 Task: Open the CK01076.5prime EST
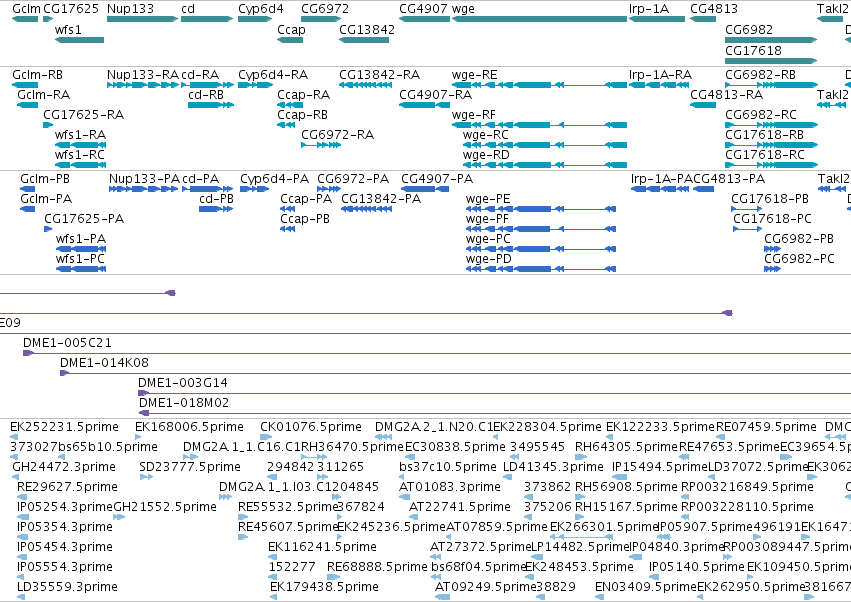click(264, 437)
